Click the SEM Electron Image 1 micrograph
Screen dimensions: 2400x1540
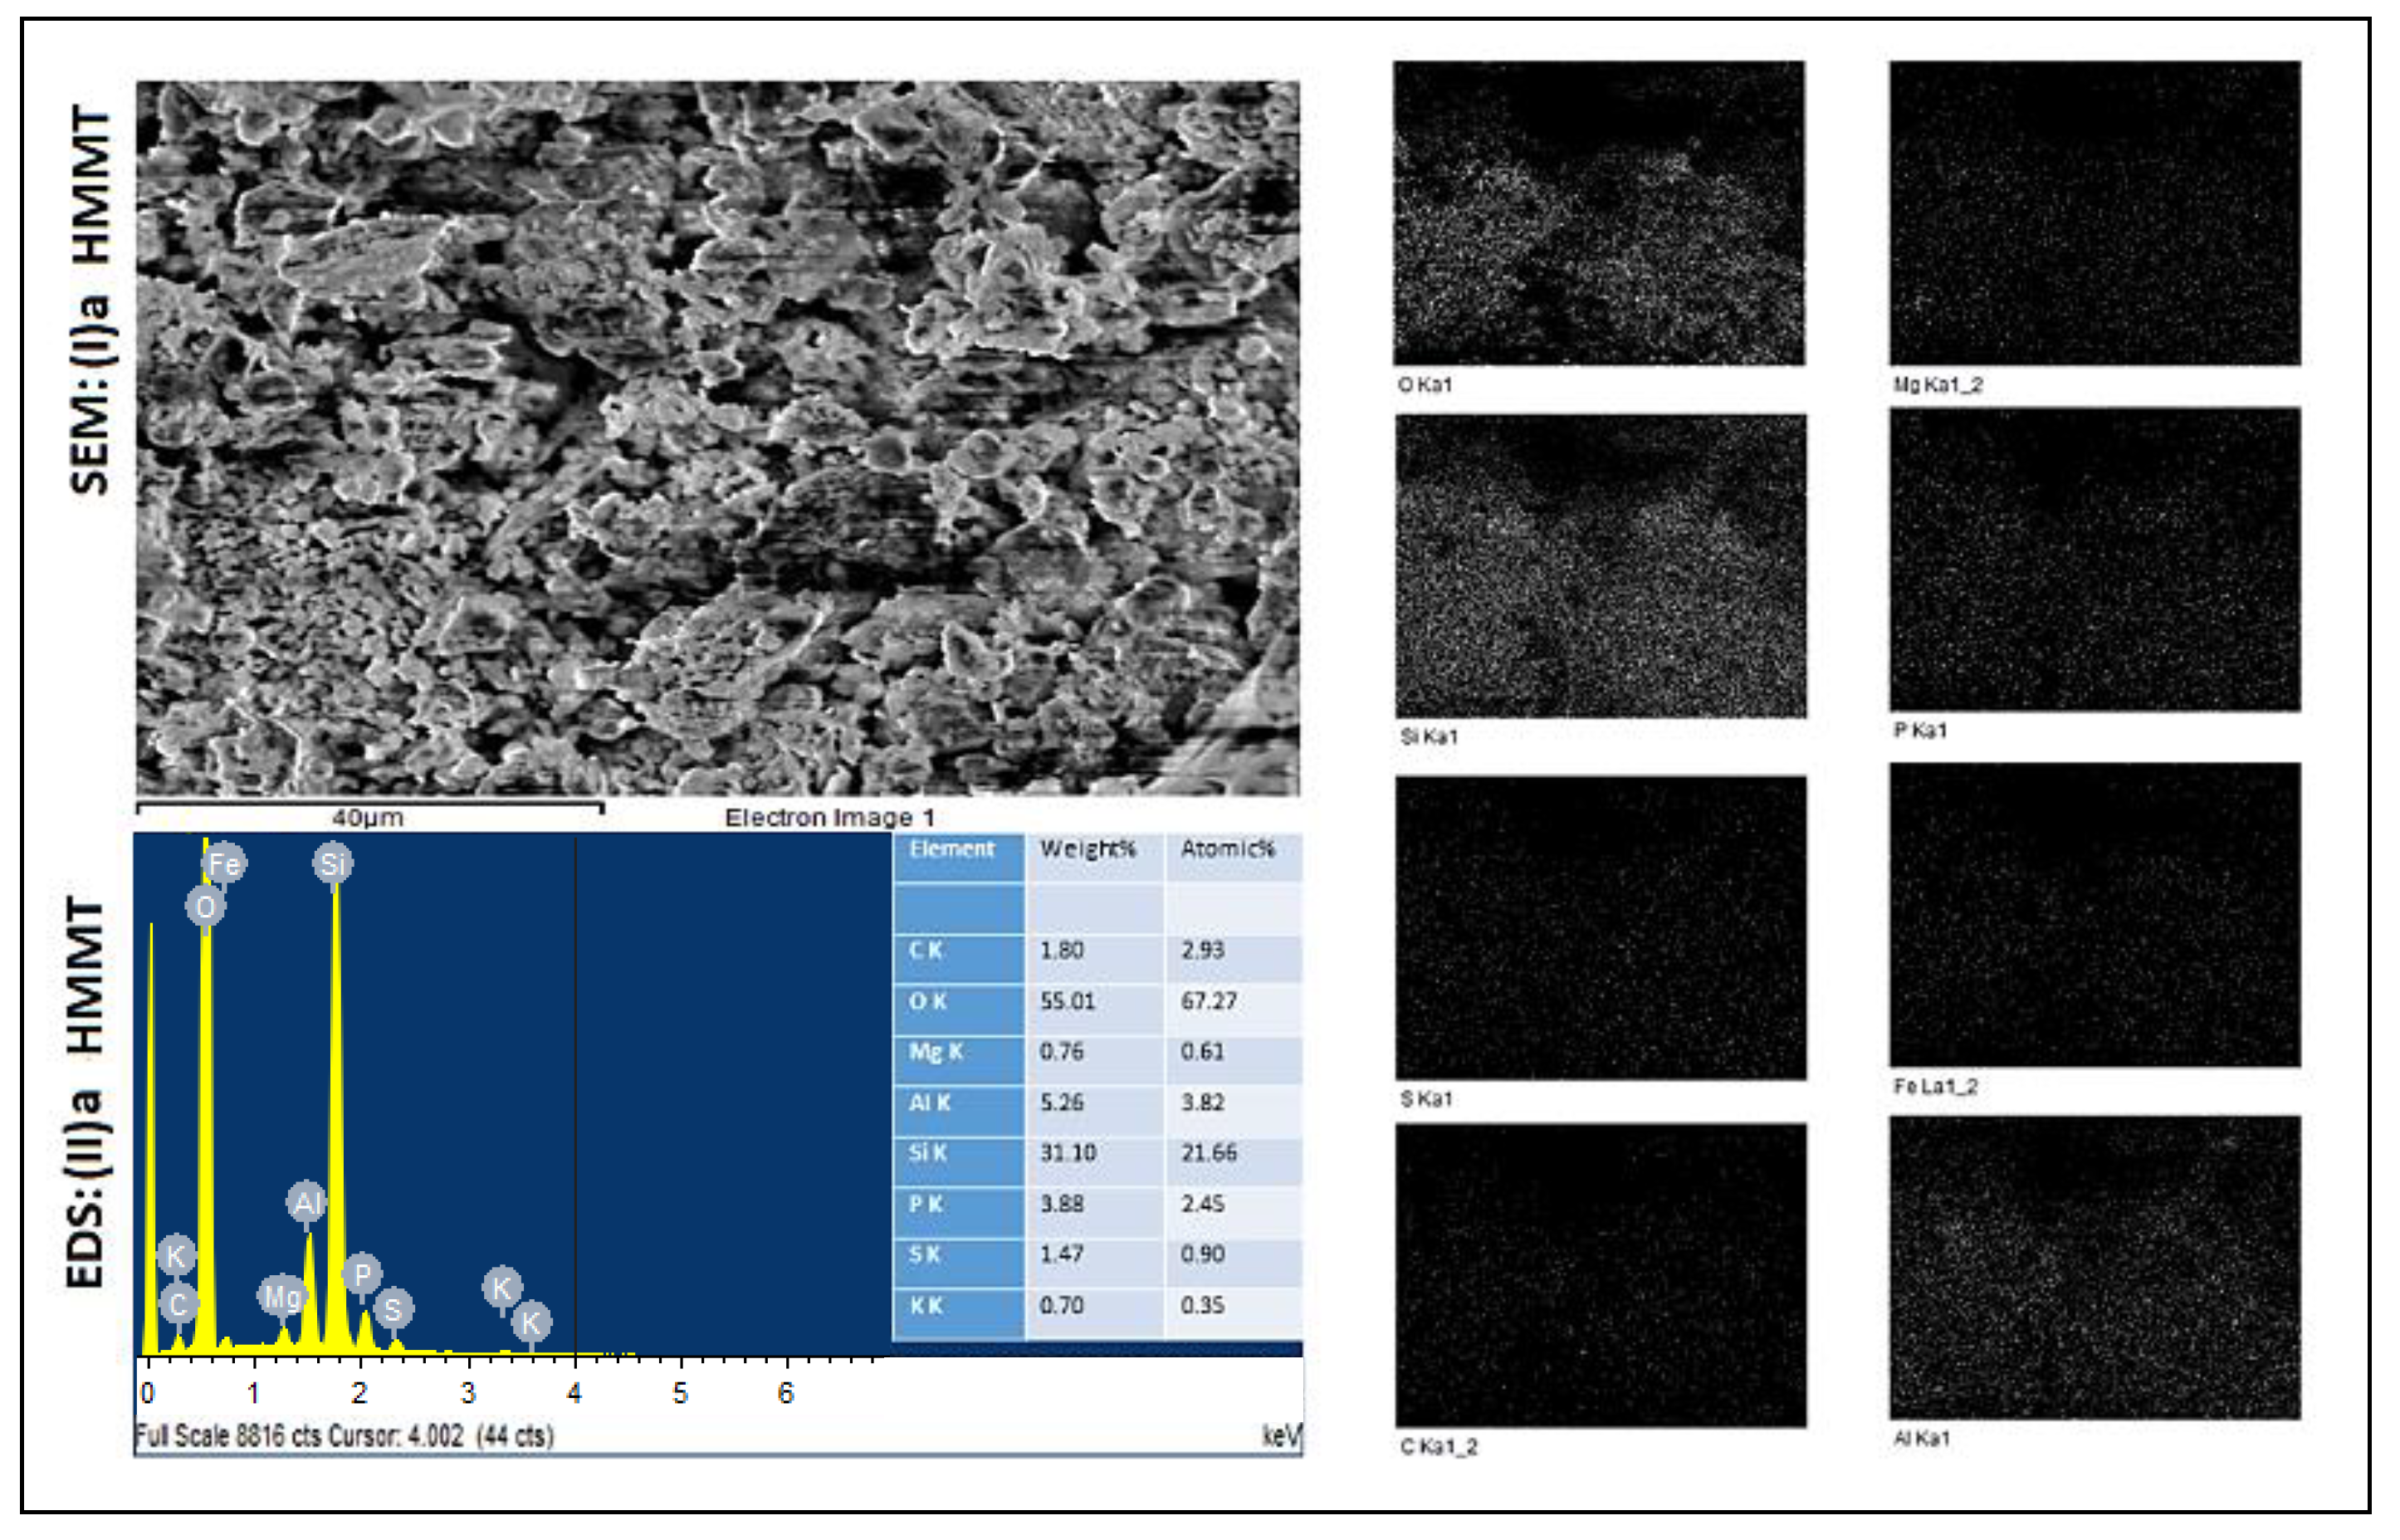[x=718, y=438]
